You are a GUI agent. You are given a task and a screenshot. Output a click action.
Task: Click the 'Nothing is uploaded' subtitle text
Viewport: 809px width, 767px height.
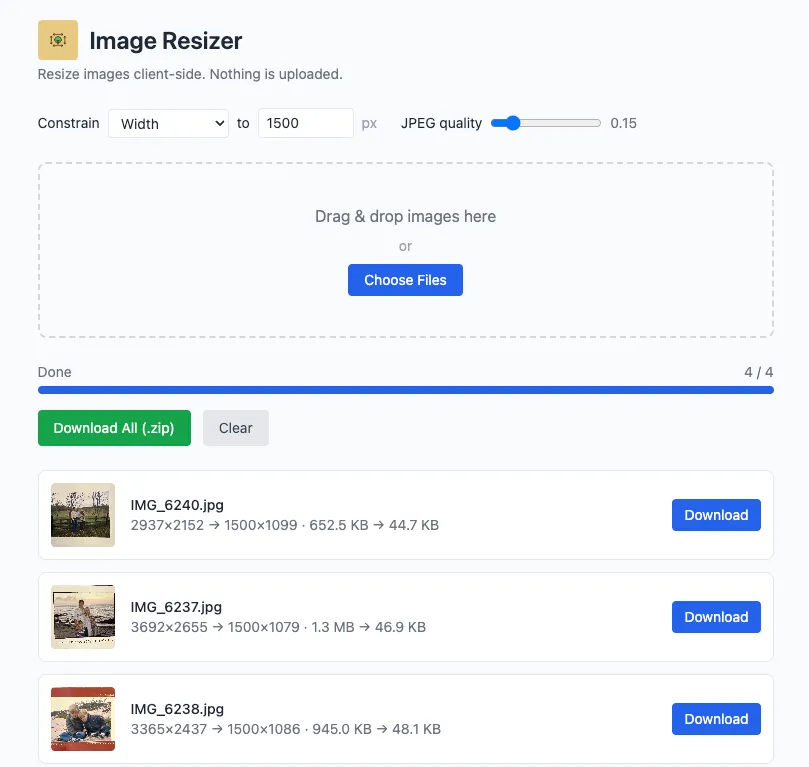tap(276, 74)
